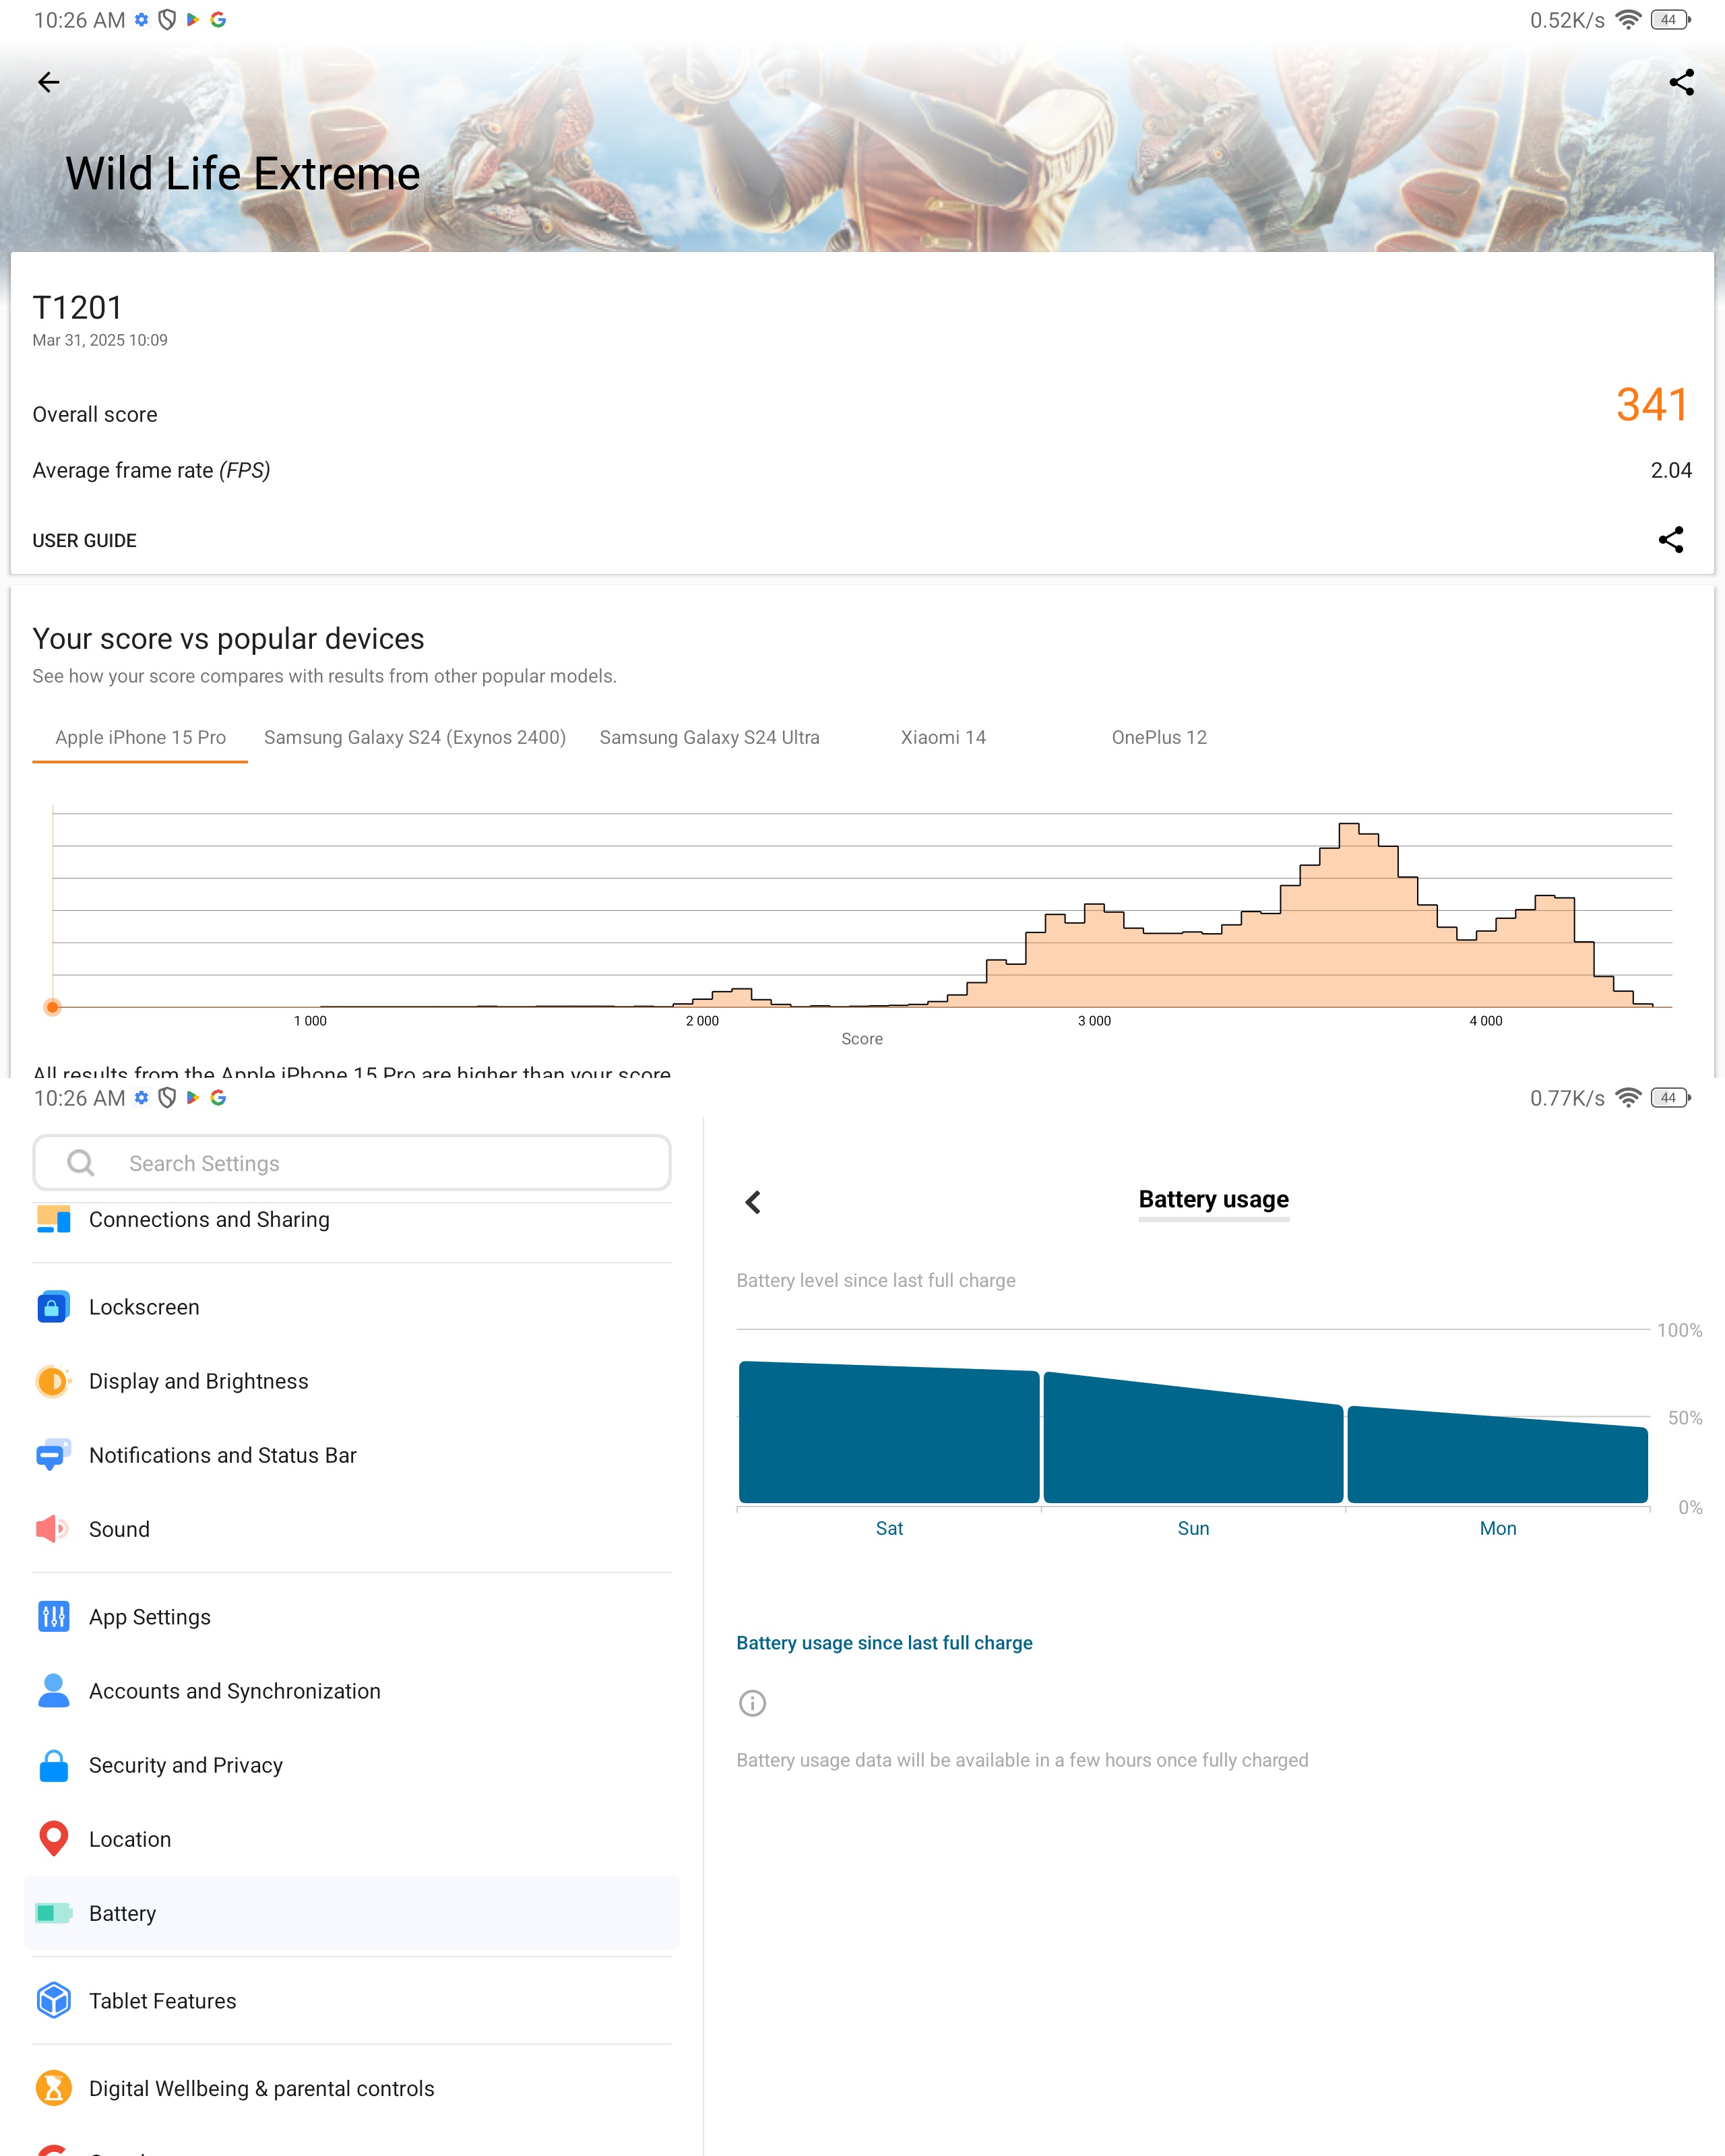Tap Battery usage since last full charge heading

(884, 1643)
